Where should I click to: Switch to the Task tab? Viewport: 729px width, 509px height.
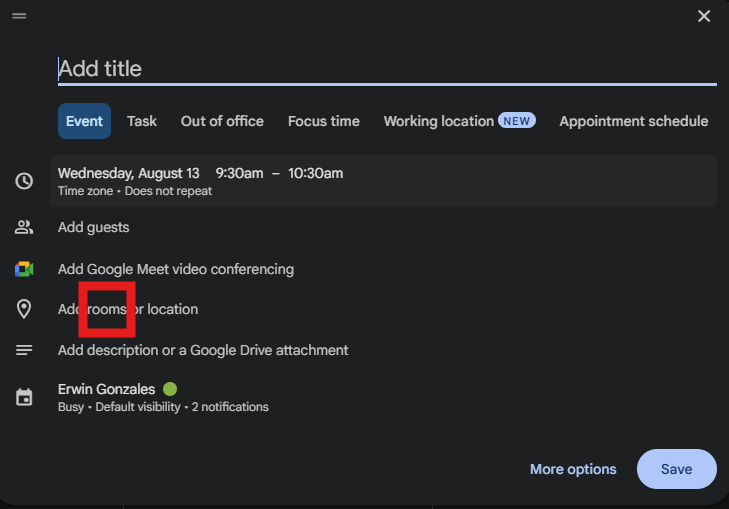(x=142, y=121)
